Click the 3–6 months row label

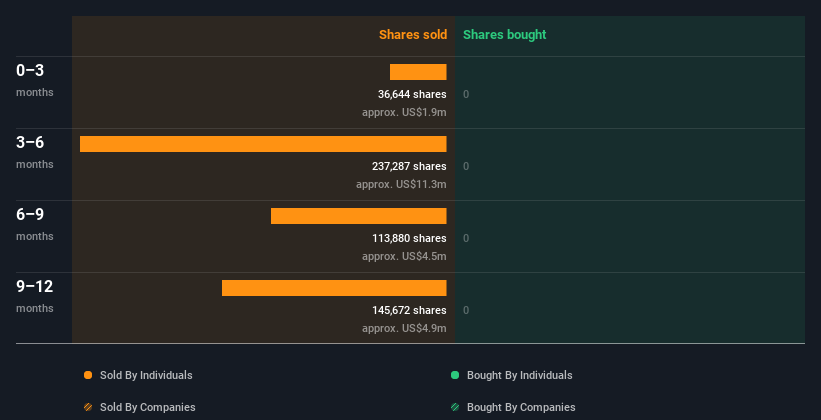pyautogui.click(x=35, y=152)
